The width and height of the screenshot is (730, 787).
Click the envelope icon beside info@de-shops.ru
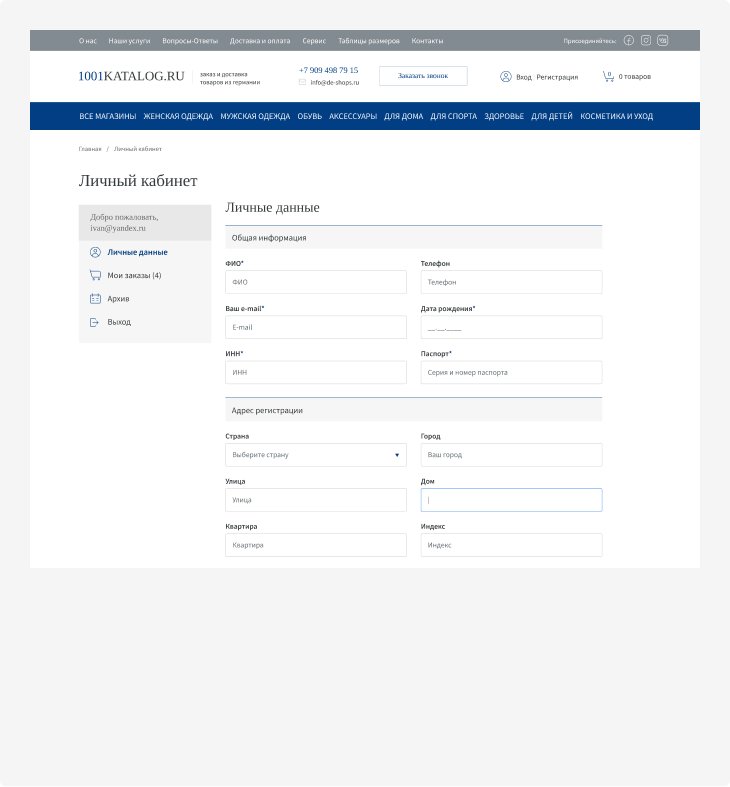[x=302, y=82]
